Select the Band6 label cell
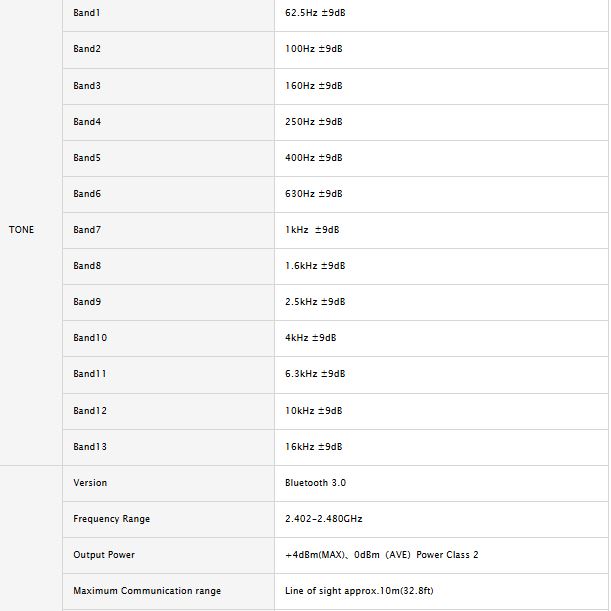Viewport: 611px width, 611px height. click(87, 194)
